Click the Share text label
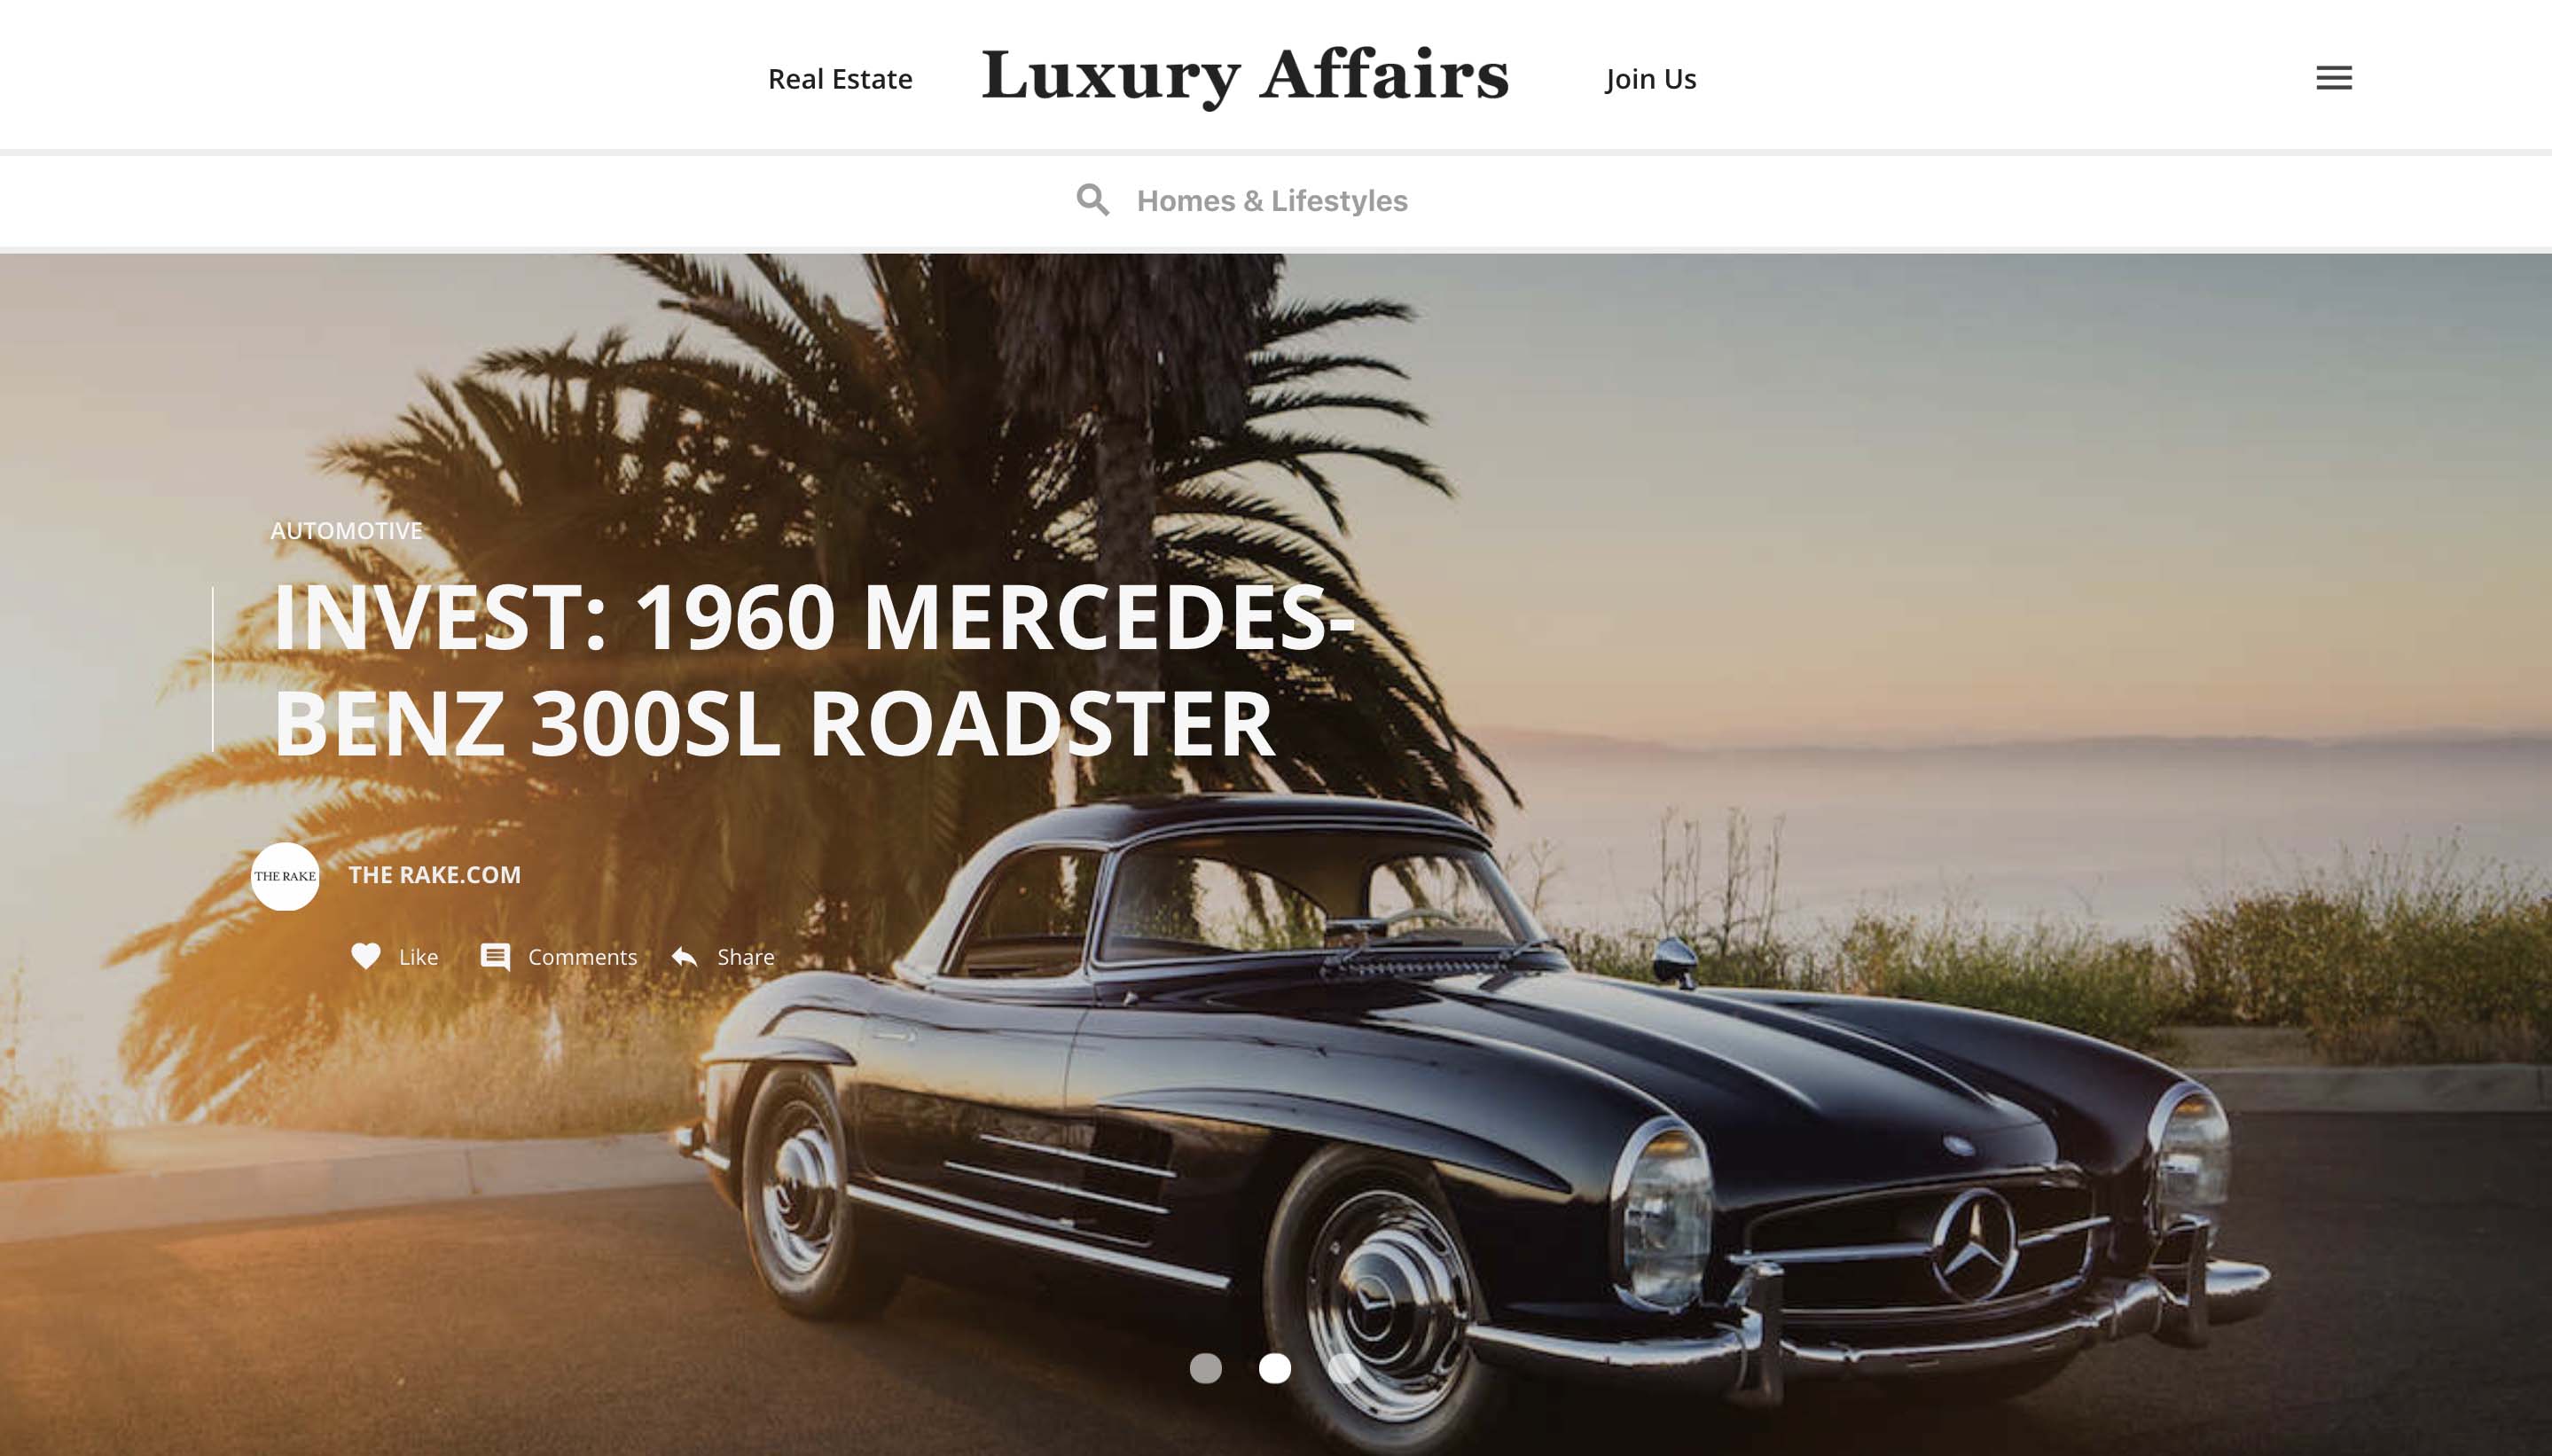 tap(746, 957)
